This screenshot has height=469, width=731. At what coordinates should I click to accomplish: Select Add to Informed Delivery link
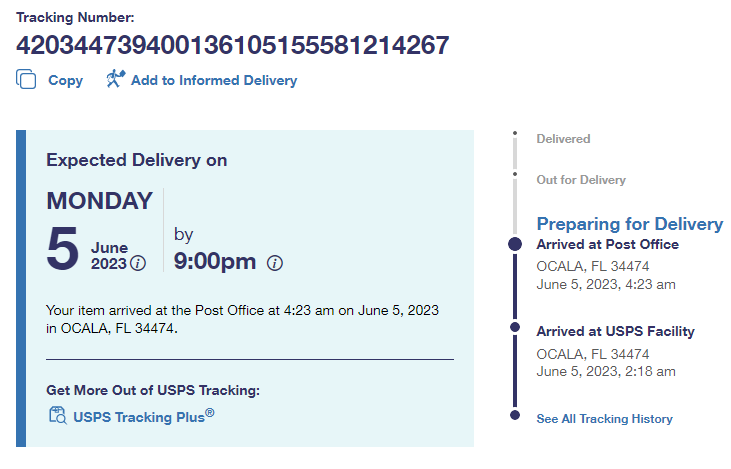[x=213, y=81]
